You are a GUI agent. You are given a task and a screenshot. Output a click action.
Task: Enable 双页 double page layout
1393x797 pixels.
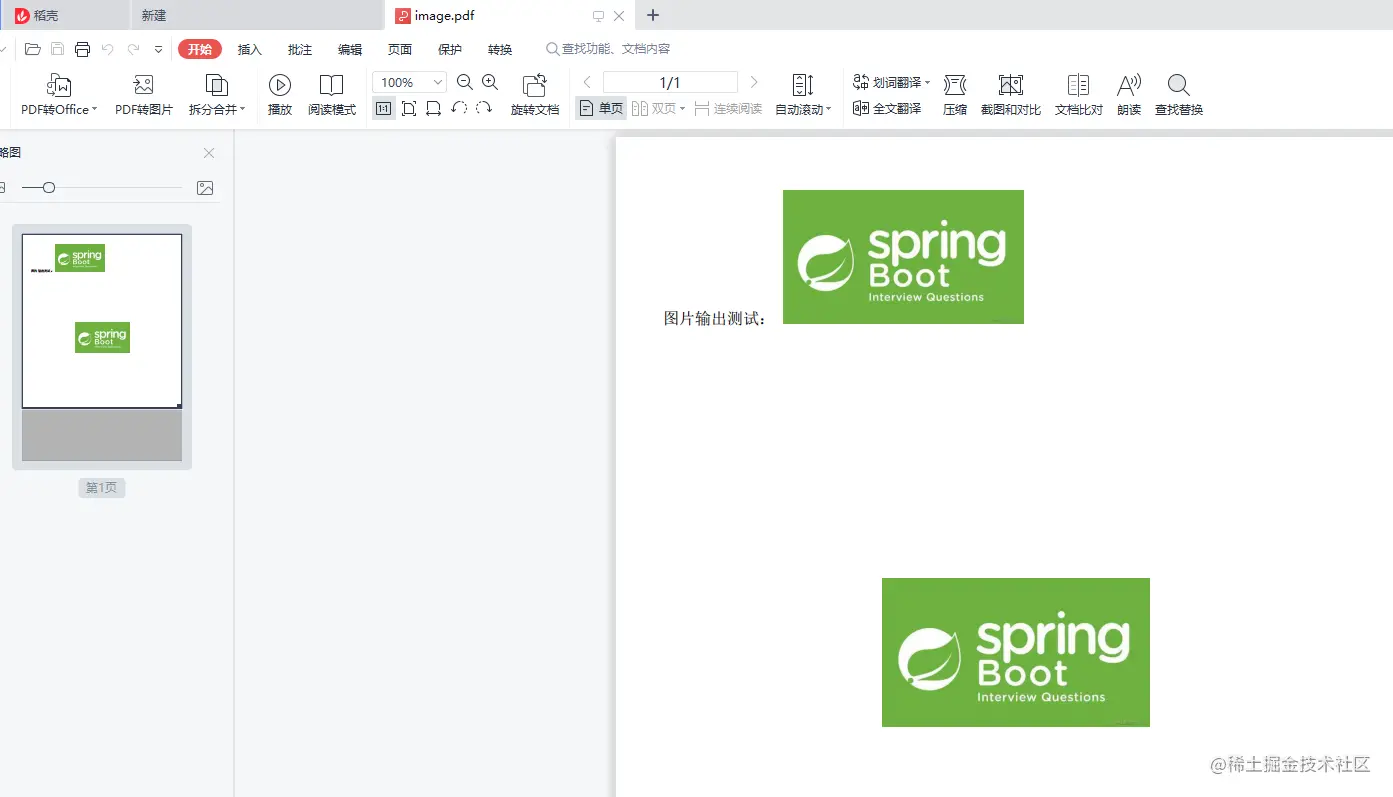tap(658, 108)
